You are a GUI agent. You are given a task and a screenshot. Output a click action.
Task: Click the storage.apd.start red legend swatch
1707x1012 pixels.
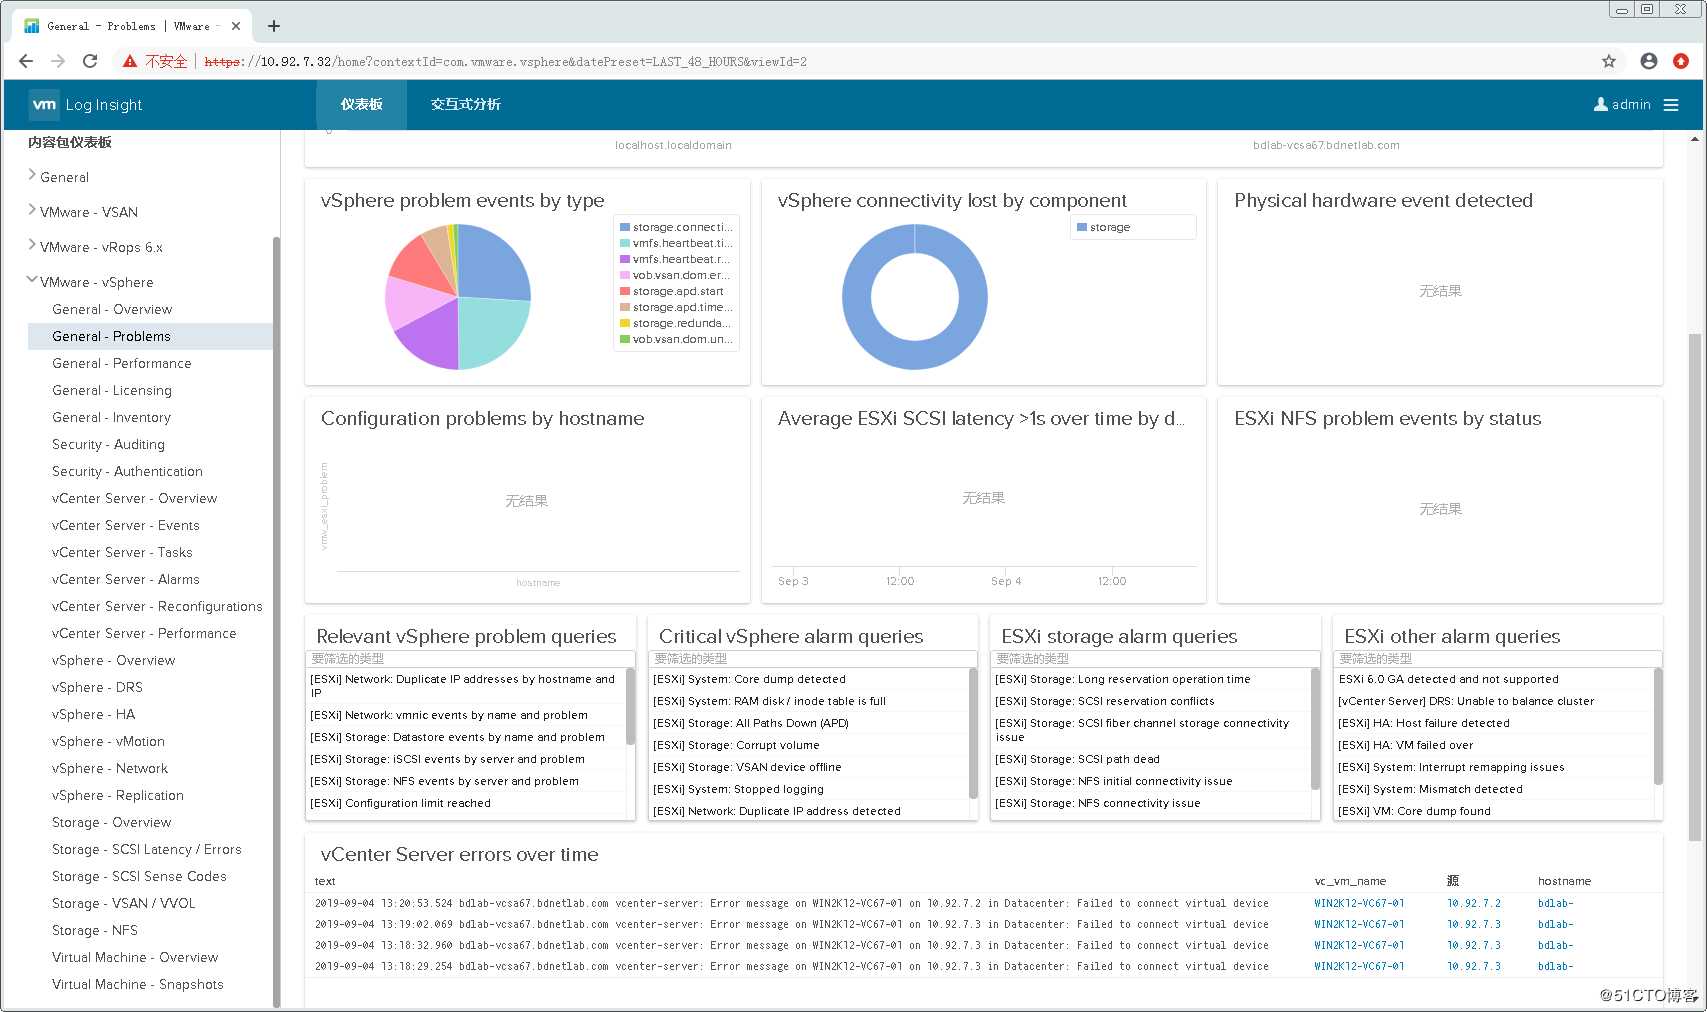(x=625, y=291)
